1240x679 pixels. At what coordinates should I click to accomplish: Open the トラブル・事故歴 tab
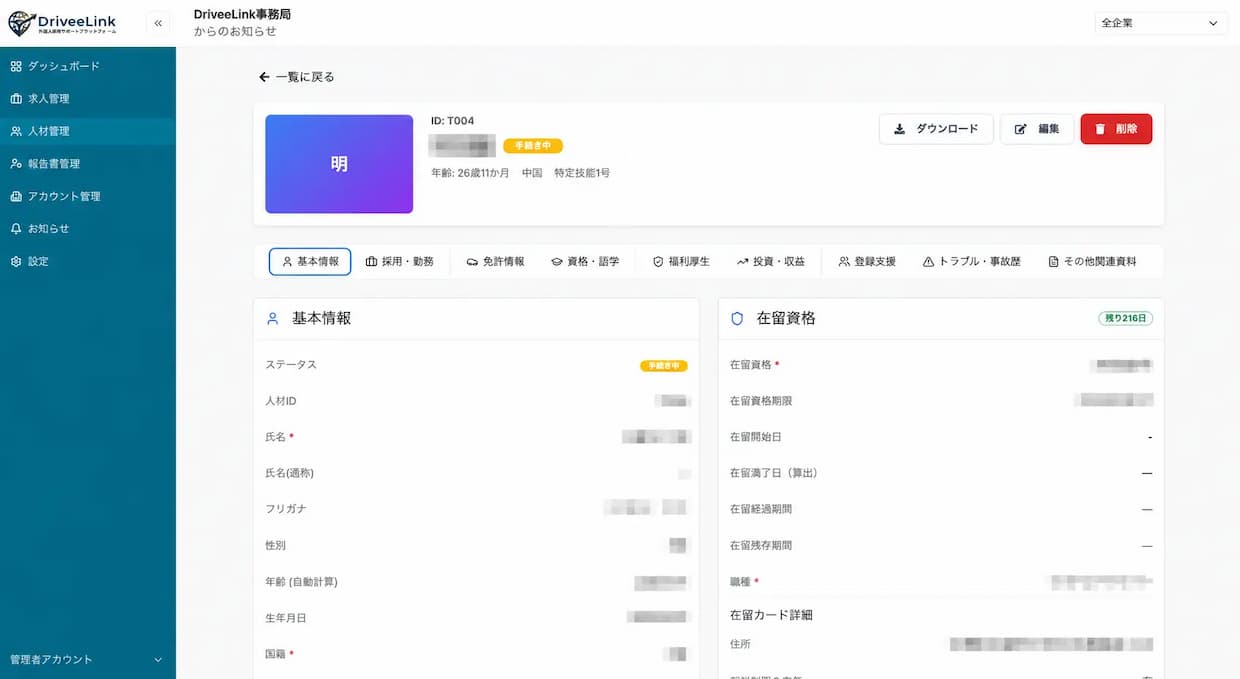pos(971,261)
